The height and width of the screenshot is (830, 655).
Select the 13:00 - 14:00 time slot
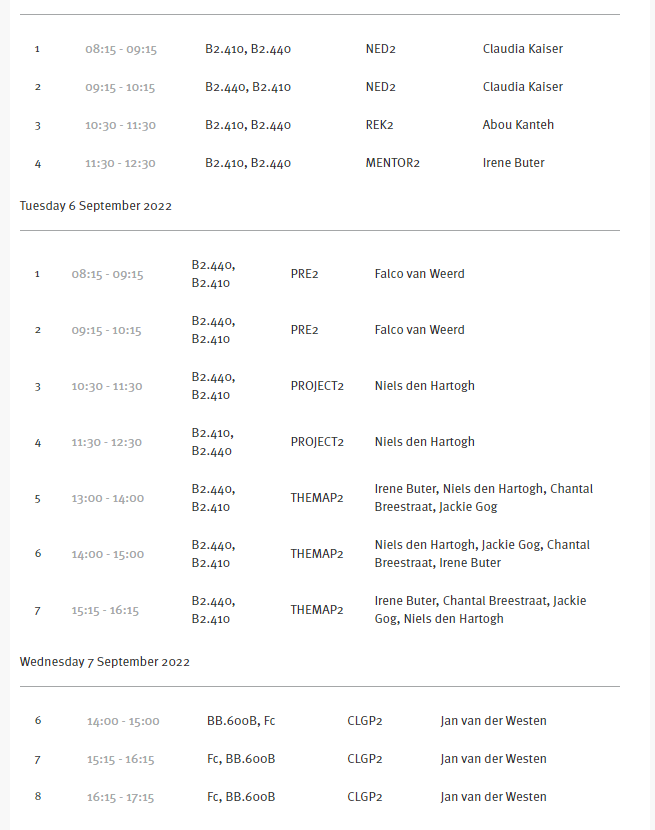pos(107,498)
